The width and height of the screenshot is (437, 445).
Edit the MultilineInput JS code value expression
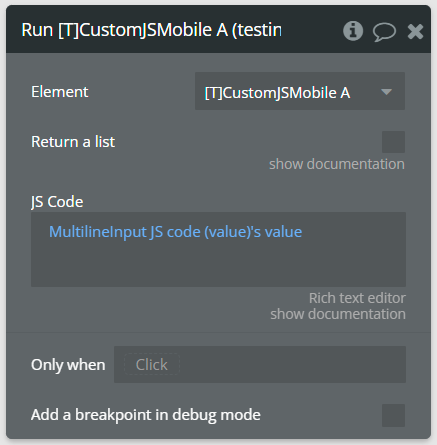tap(175, 232)
